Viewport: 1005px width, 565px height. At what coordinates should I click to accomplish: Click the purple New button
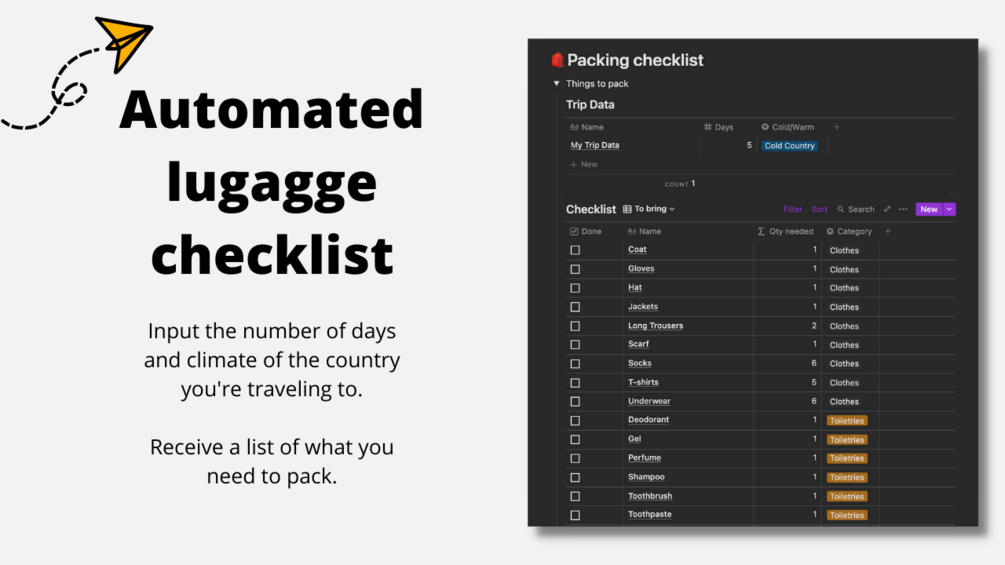tap(929, 209)
